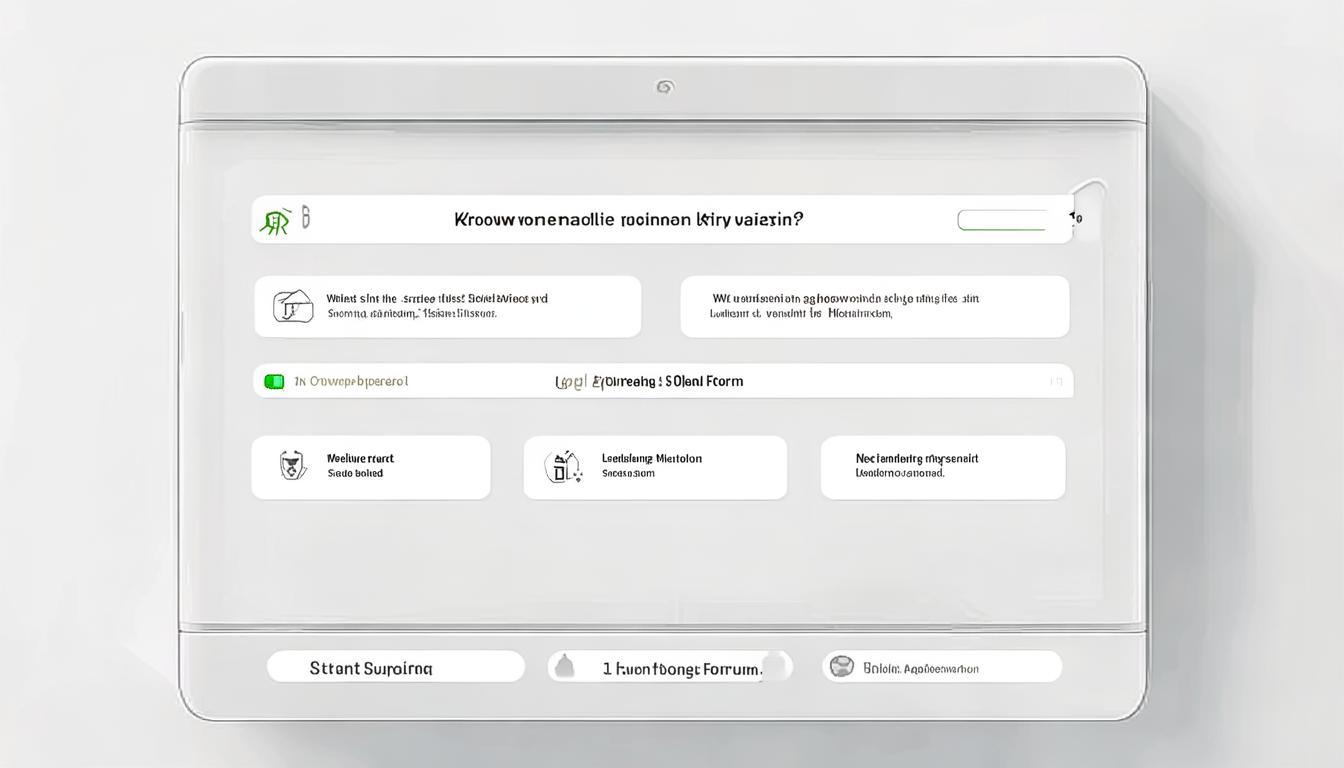Click the Krouw header question text
This screenshot has width=1344, height=768.
pyautogui.click(x=628, y=219)
